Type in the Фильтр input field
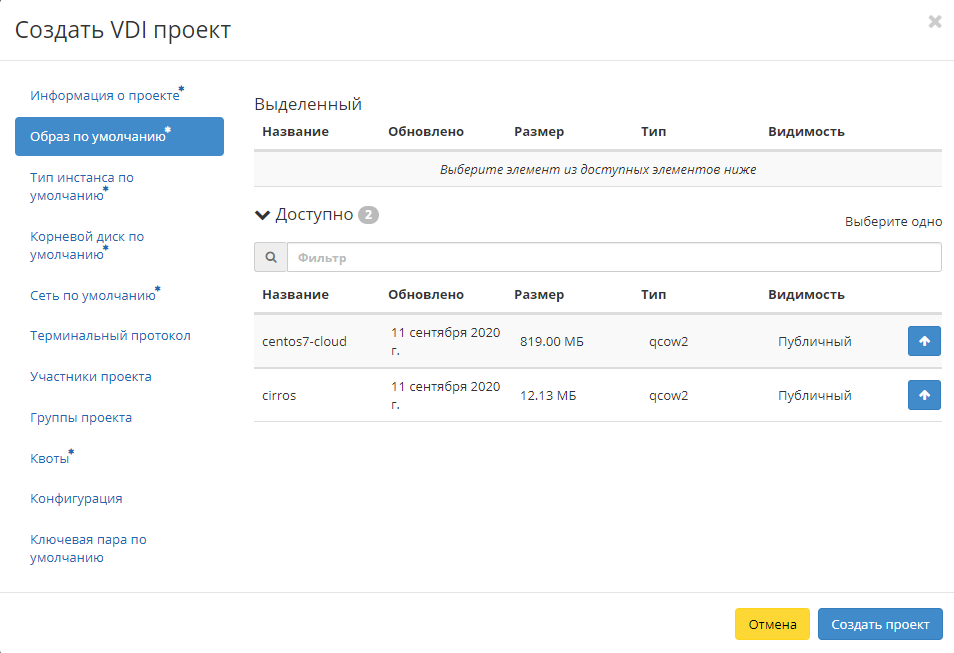954x653 pixels. [613, 258]
